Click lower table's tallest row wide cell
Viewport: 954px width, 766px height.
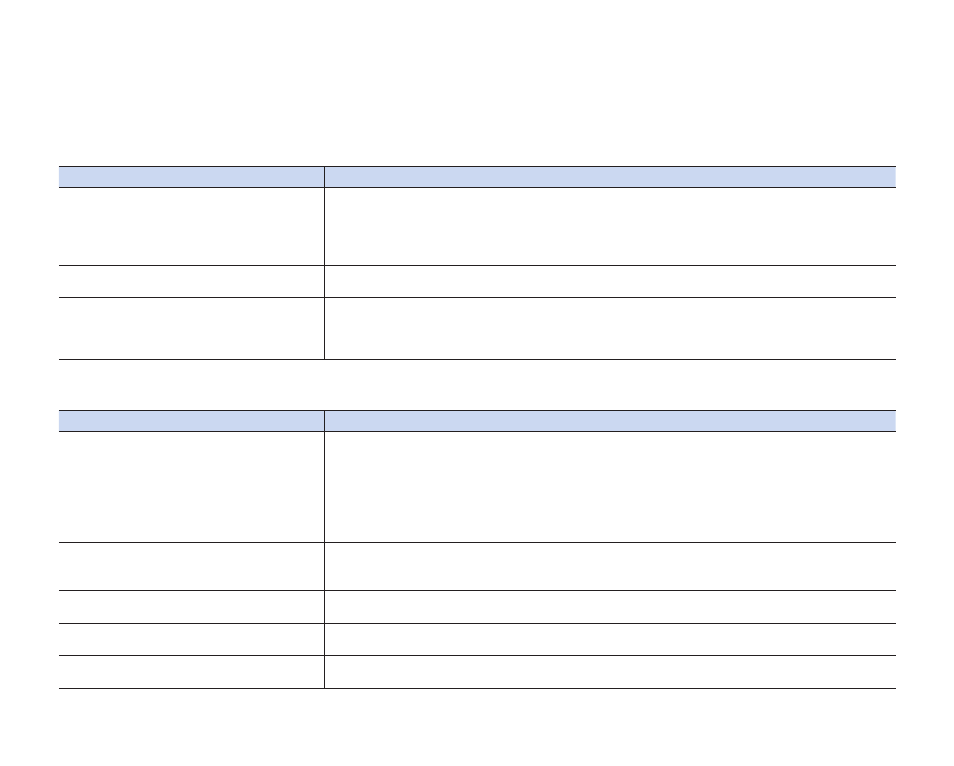coord(610,487)
